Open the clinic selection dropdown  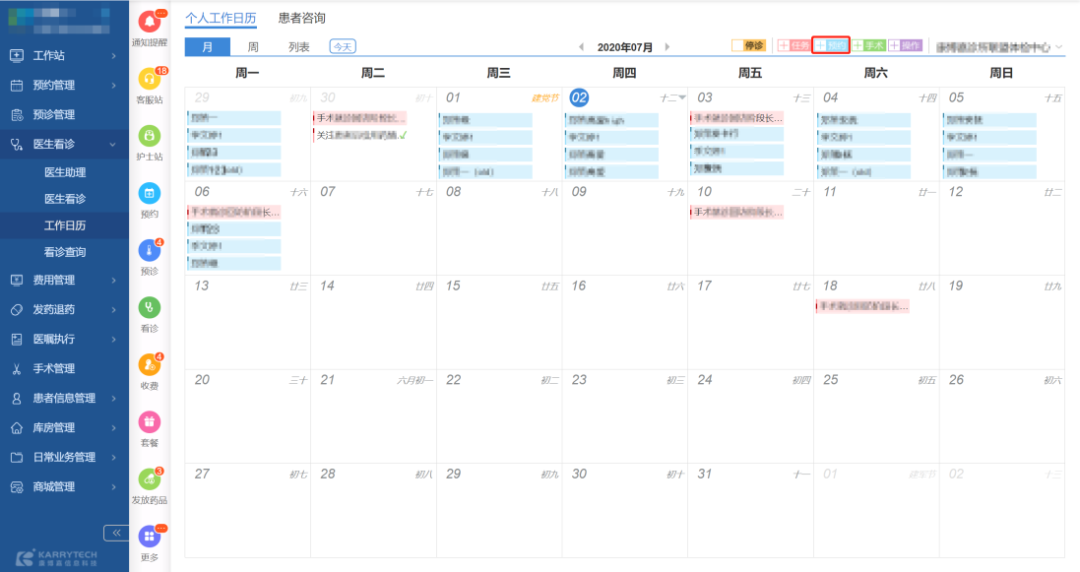(998, 47)
